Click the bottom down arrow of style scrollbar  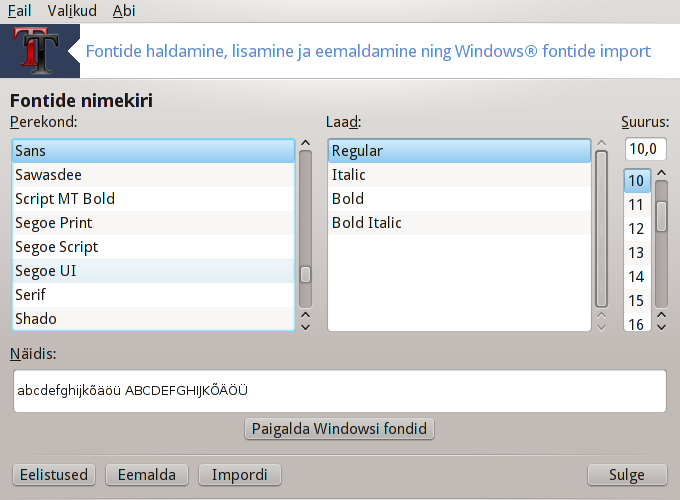(602, 327)
